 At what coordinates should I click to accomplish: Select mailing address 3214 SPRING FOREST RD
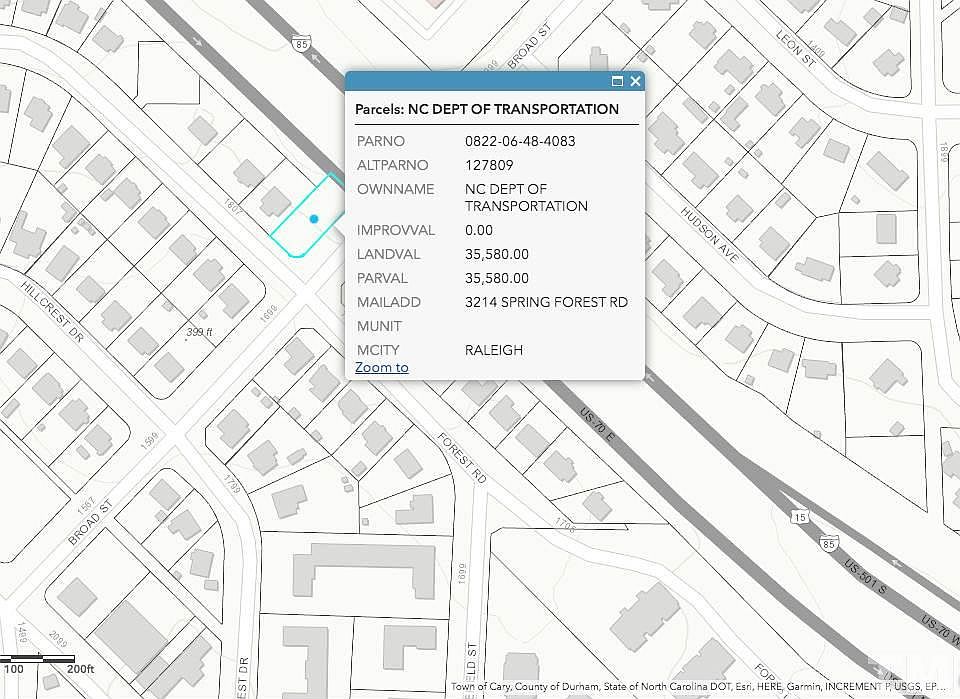coord(546,302)
